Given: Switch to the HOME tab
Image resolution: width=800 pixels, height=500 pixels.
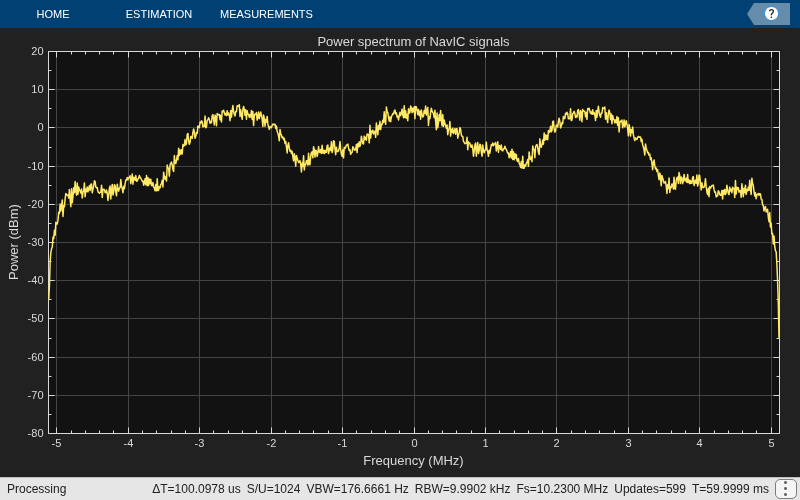Looking at the screenshot, I should click(53, 14).
